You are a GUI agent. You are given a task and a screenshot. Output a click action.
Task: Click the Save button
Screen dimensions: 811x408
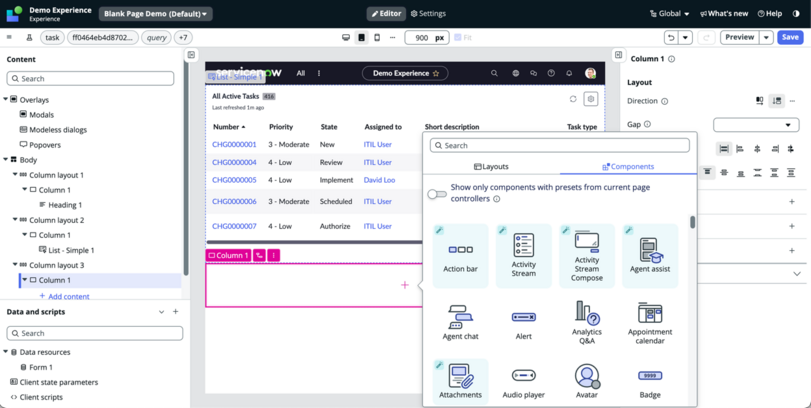click(x=790, y=37)
